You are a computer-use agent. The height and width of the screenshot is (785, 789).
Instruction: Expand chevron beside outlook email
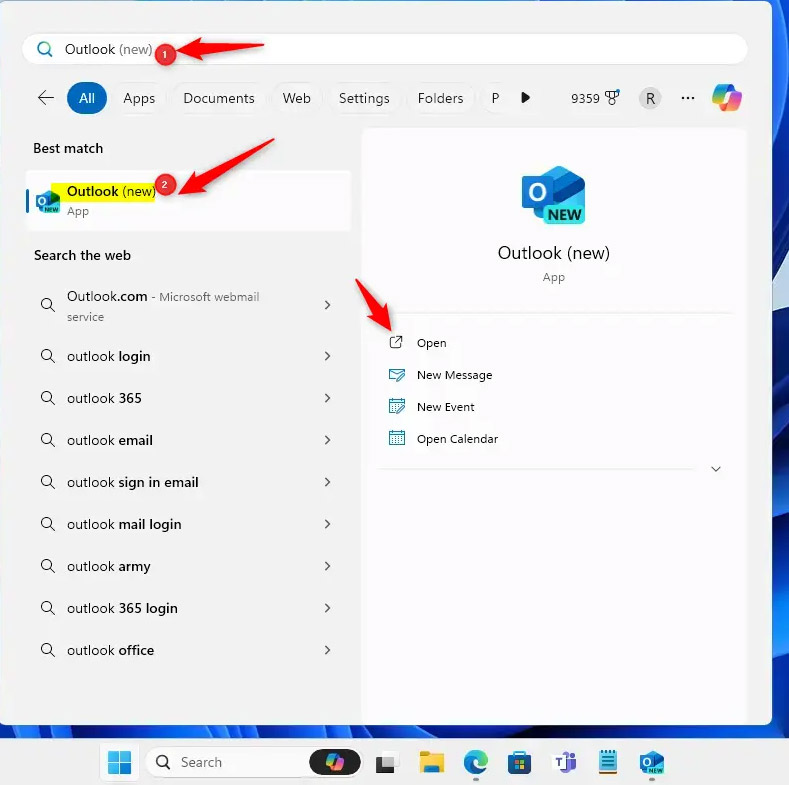pyautogui.click(x=327, y=440)
